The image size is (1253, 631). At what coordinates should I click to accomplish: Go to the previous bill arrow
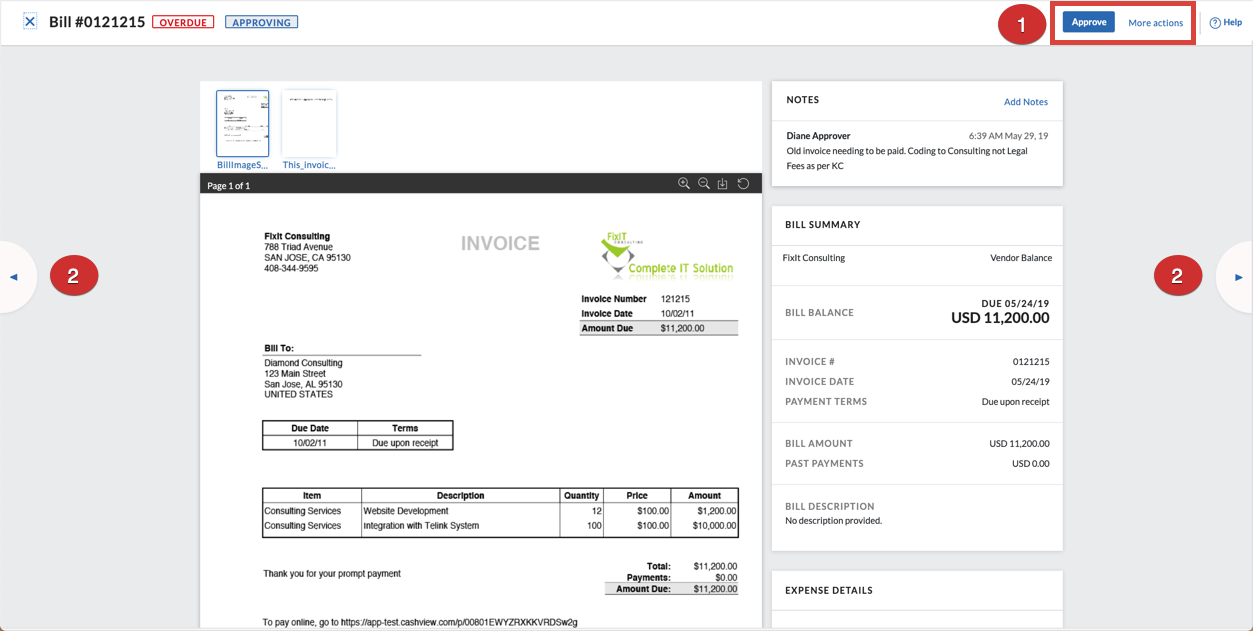tap(14, 277)
